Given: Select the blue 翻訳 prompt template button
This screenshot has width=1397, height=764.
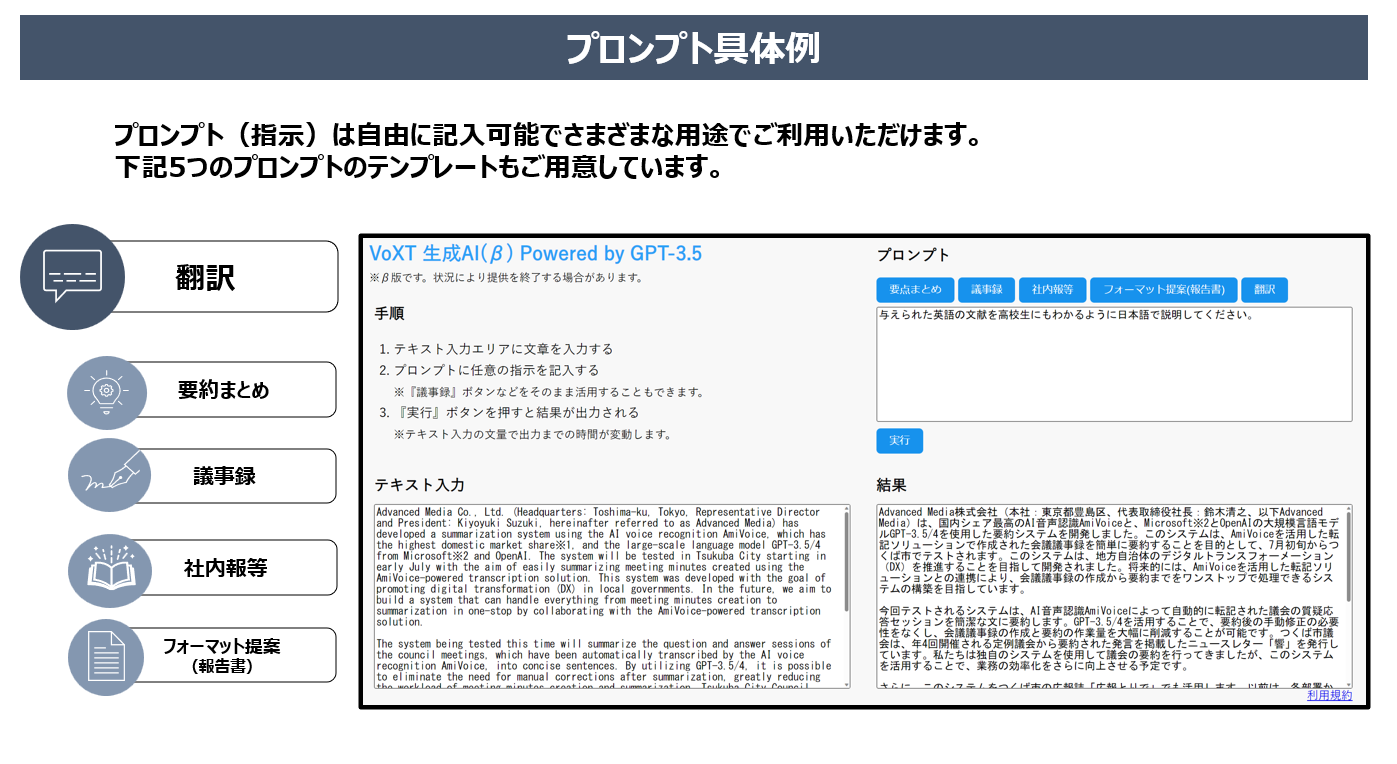Looking at the screenshot, I should pyautogui.click(x=1264, y=290).
